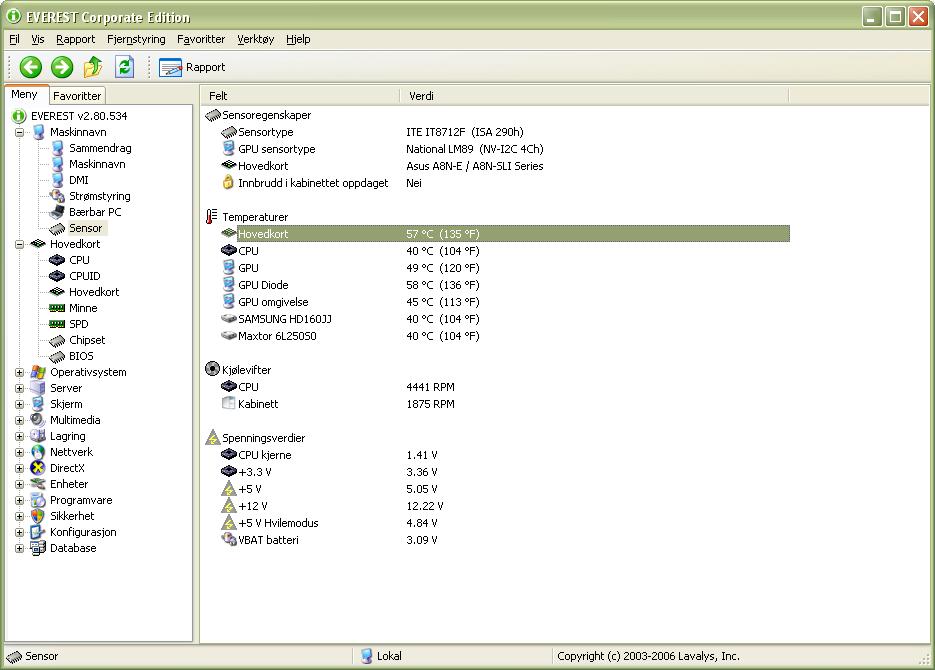The height and width of the screenshot is (670, 935).
Task: Expand the Multimedia tree node
Action: coord(19,421)
